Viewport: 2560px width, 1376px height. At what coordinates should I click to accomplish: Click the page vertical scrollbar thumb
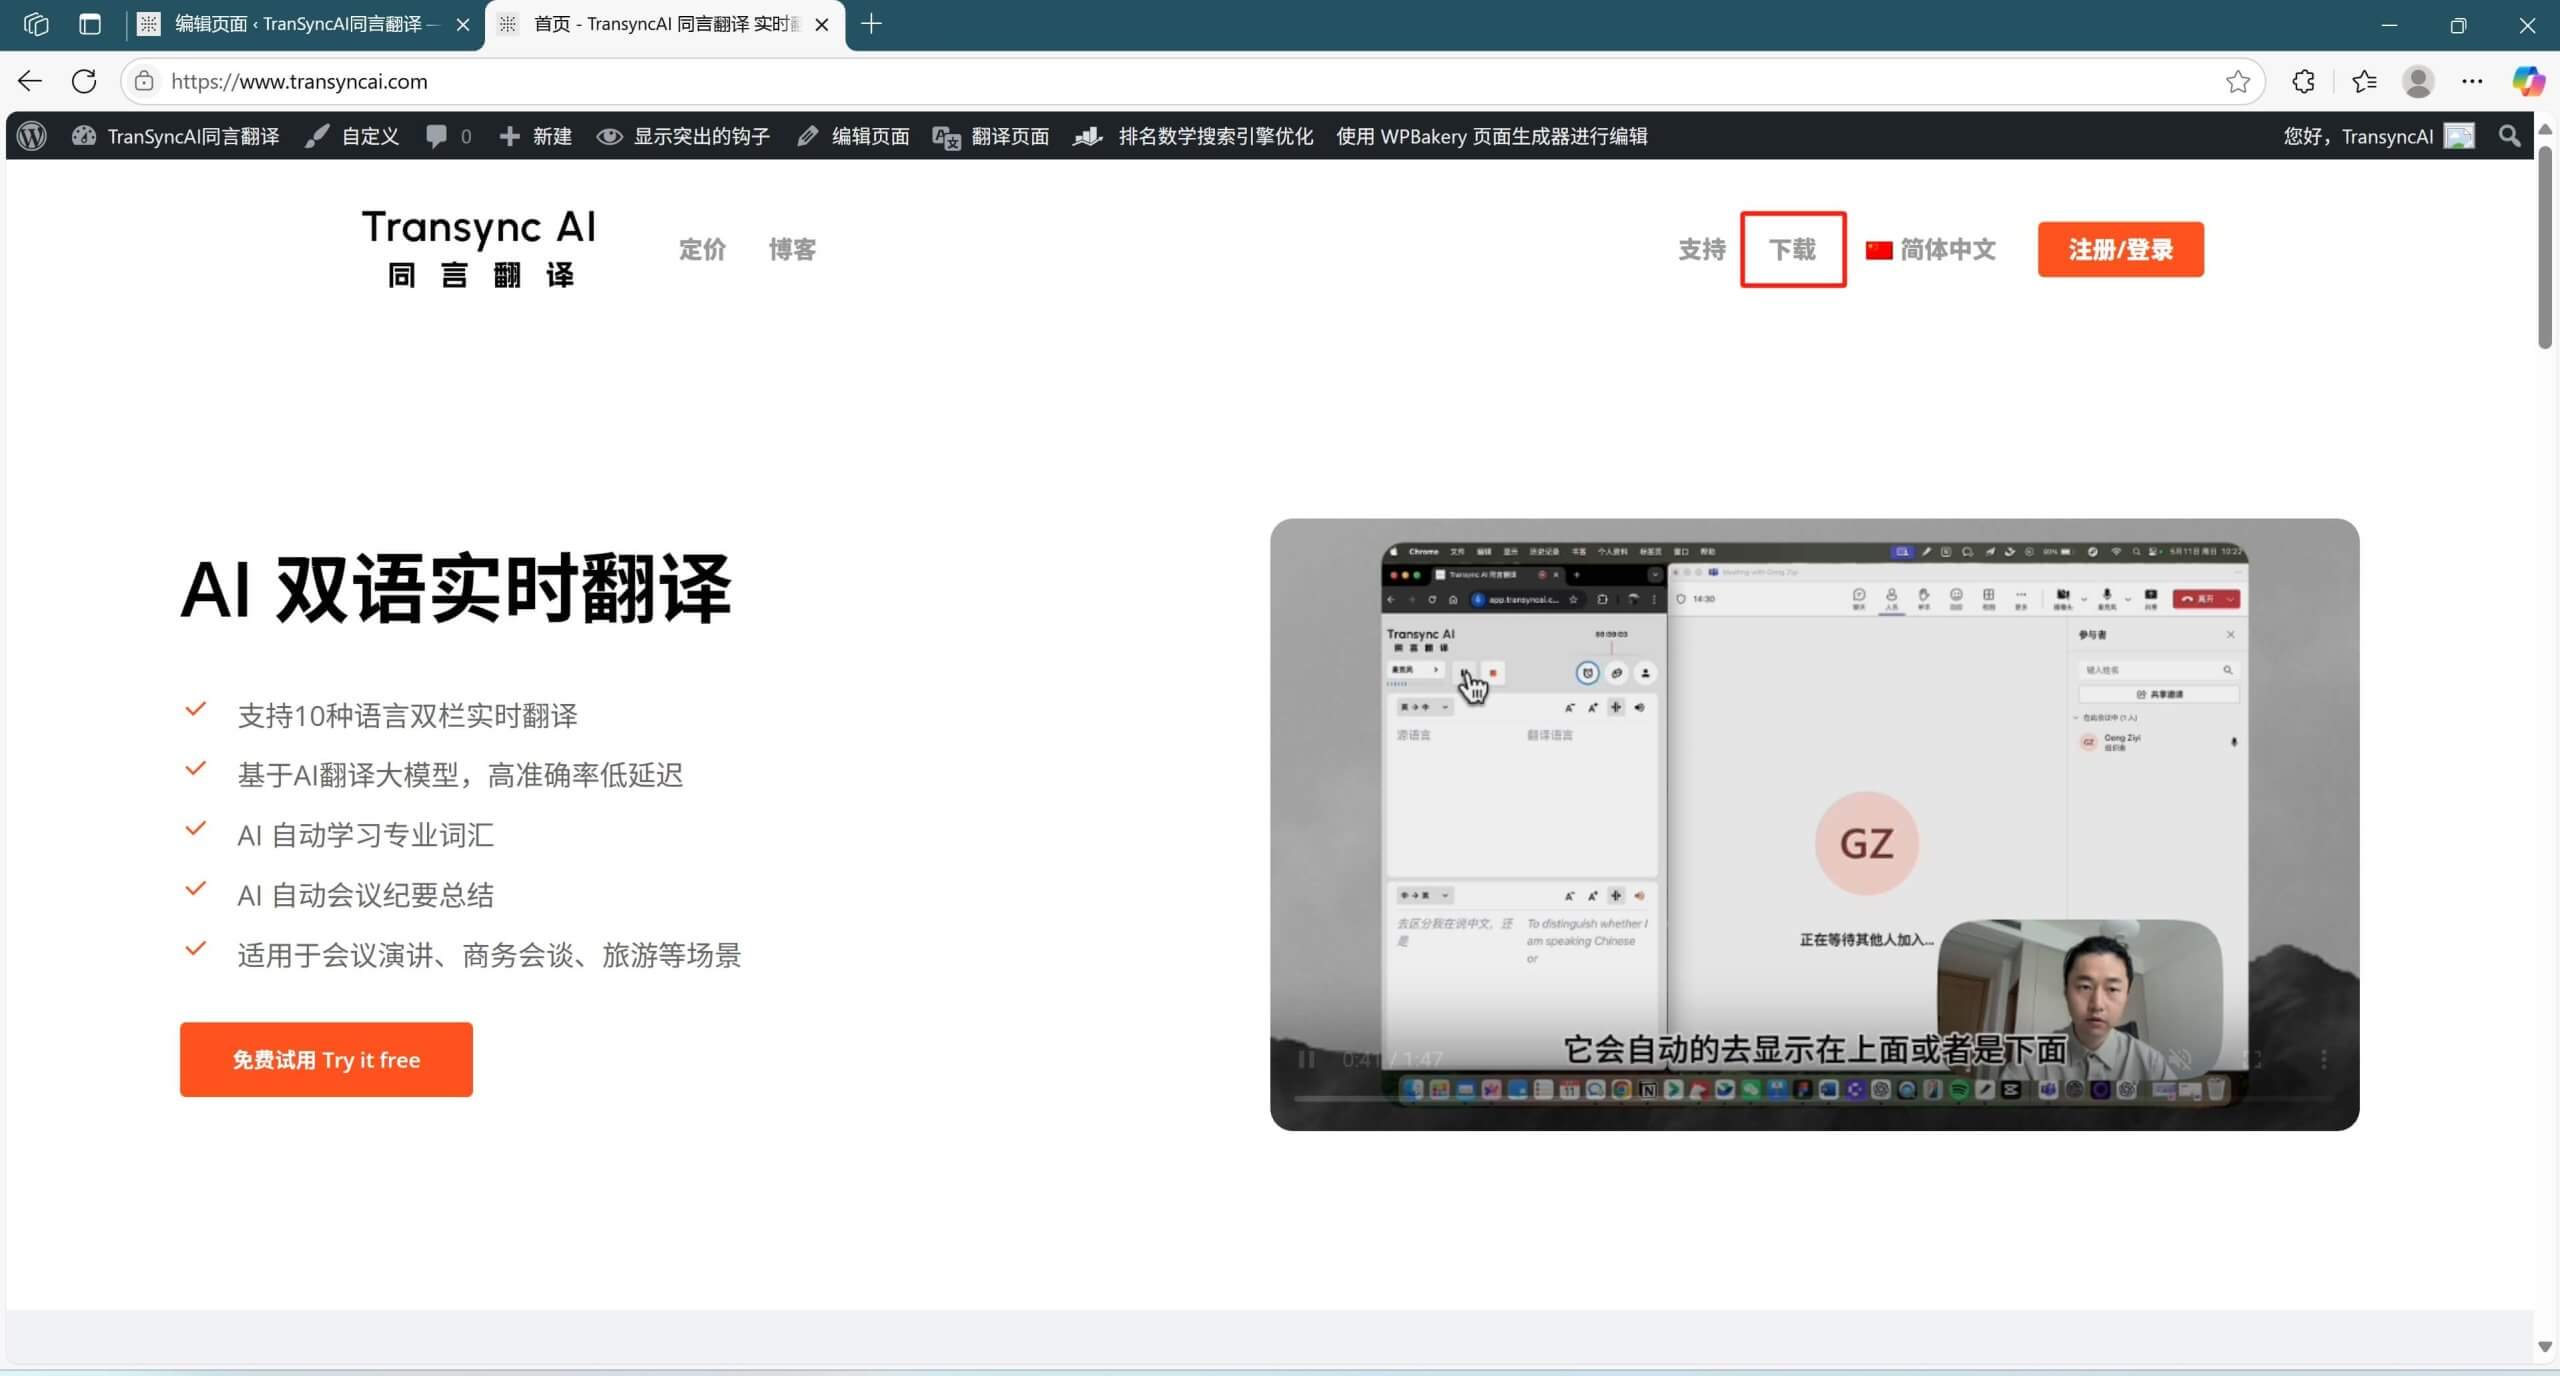(2545, 247)
